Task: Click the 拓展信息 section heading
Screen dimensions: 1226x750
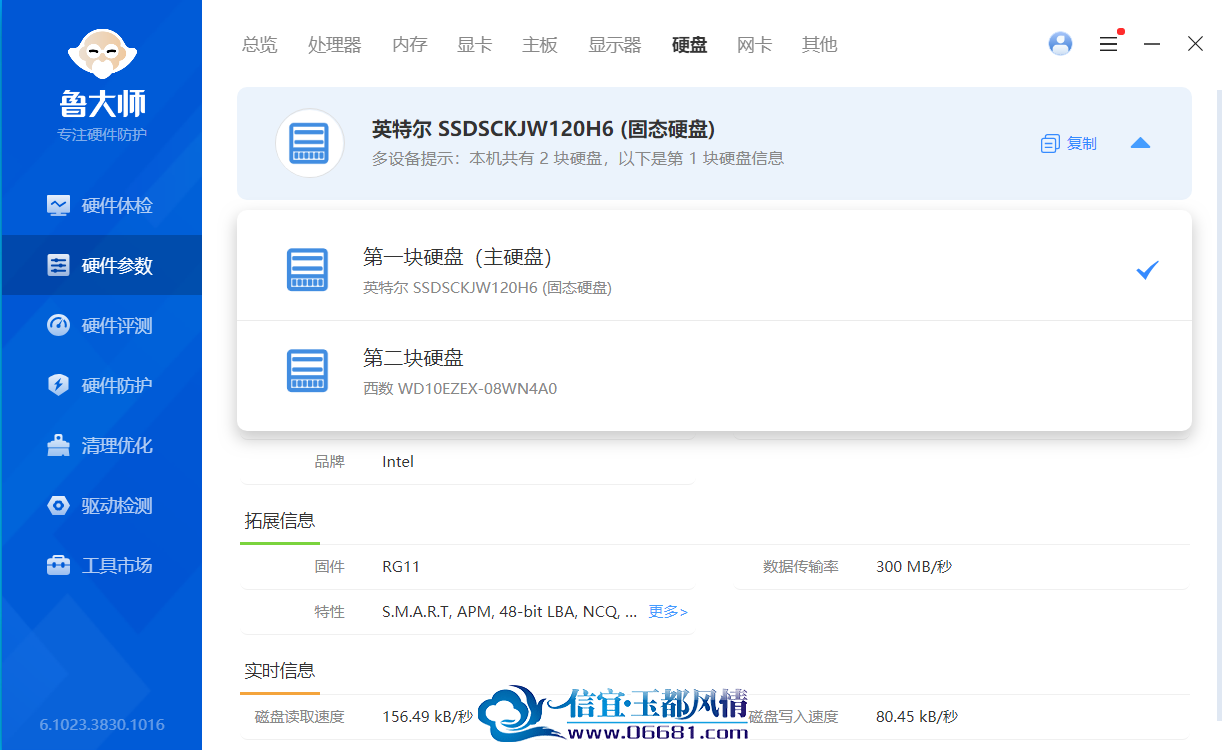Action: pyautogui.click(x=280, y=521)
